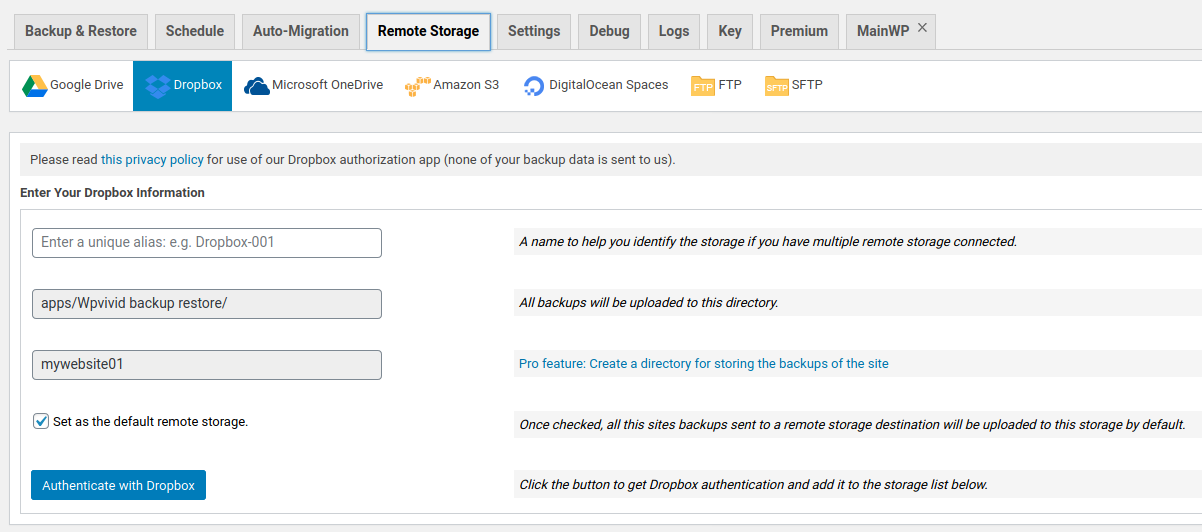This screenshot has height=532, width=1202.
Task: Choose the Microsoft OneDrive cloud icon
Action: pos(257,86)
